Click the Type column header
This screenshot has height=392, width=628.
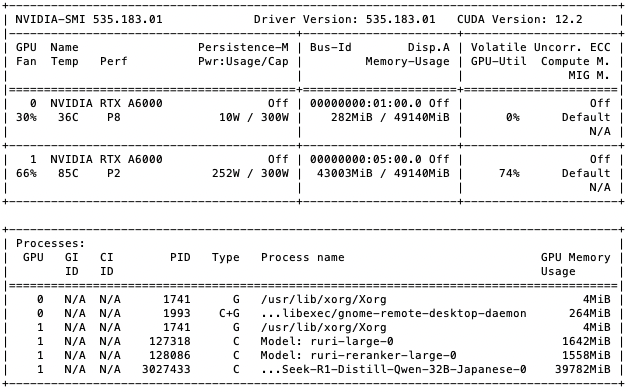[x=225, y=257]
